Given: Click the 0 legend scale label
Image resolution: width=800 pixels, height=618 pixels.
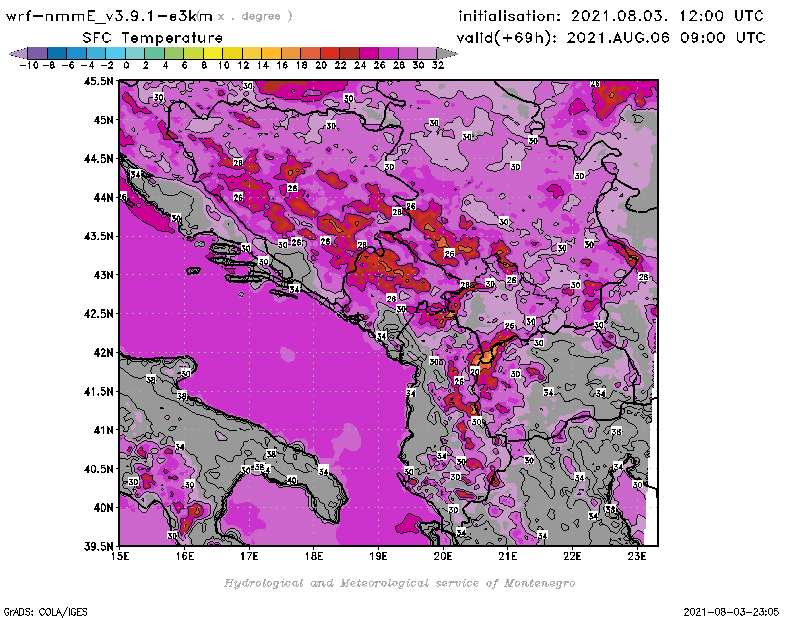Looking at the screenshot, I should click(x=126, y=65).
